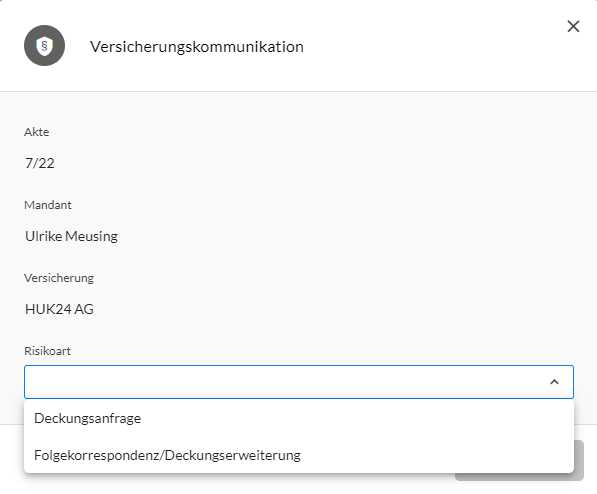Click client name Ulrike Meusing
This screenshot has width=597, height=494.
pos(71,236)
